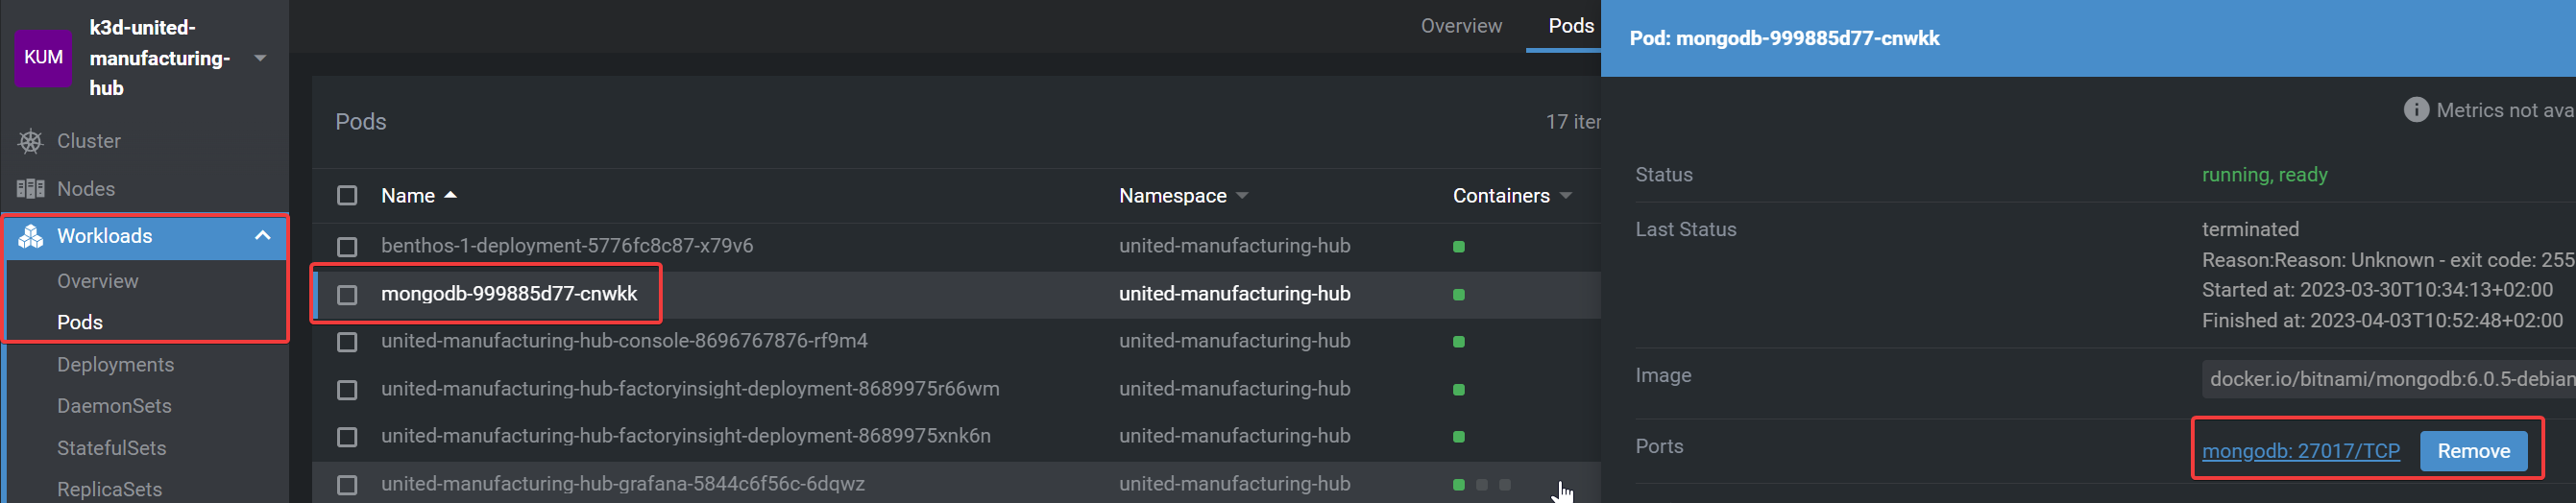Click the docker.io/bitnami/mongodb image field

point(2388,379)
